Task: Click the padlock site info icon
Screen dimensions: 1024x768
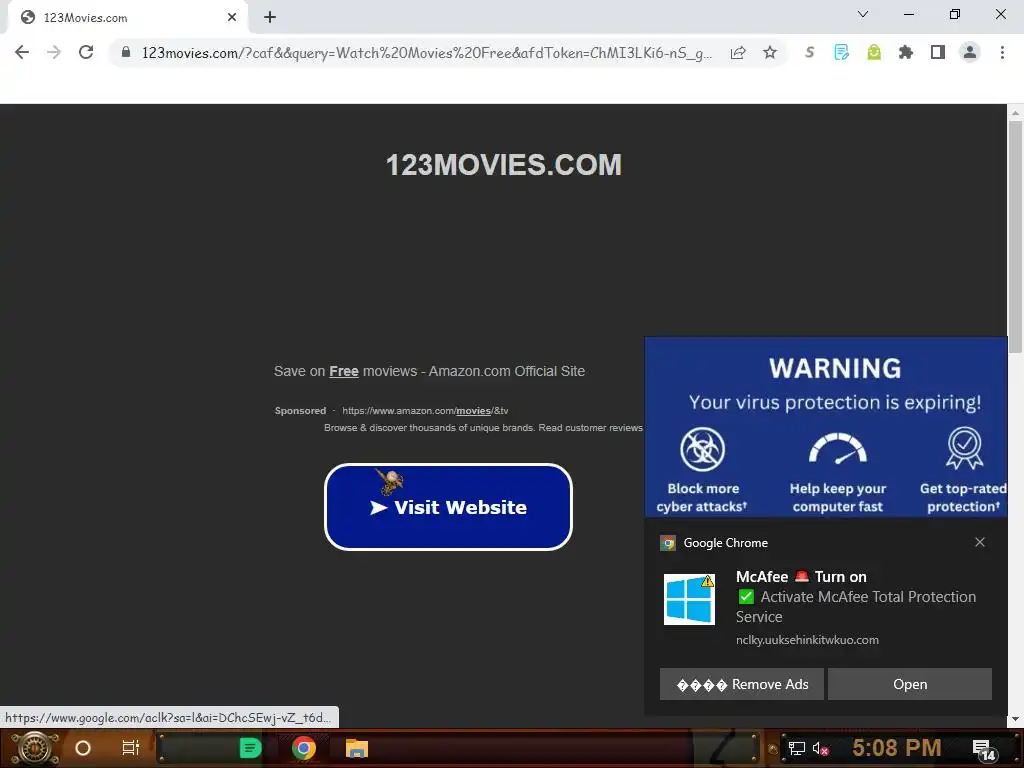Action: [126, 52]
